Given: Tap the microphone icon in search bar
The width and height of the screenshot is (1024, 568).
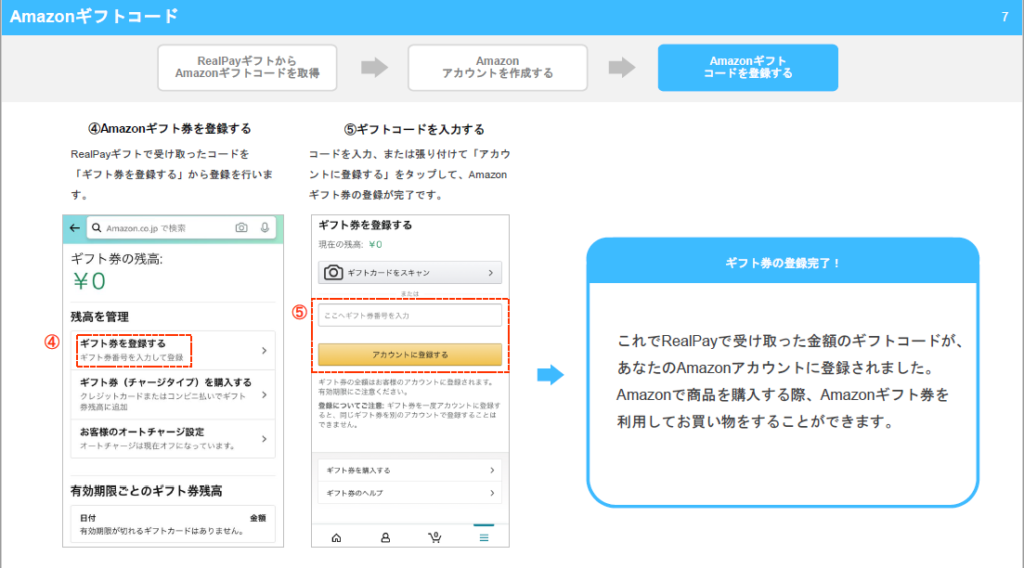Looking at the screenshot, I should pos(264,227).
